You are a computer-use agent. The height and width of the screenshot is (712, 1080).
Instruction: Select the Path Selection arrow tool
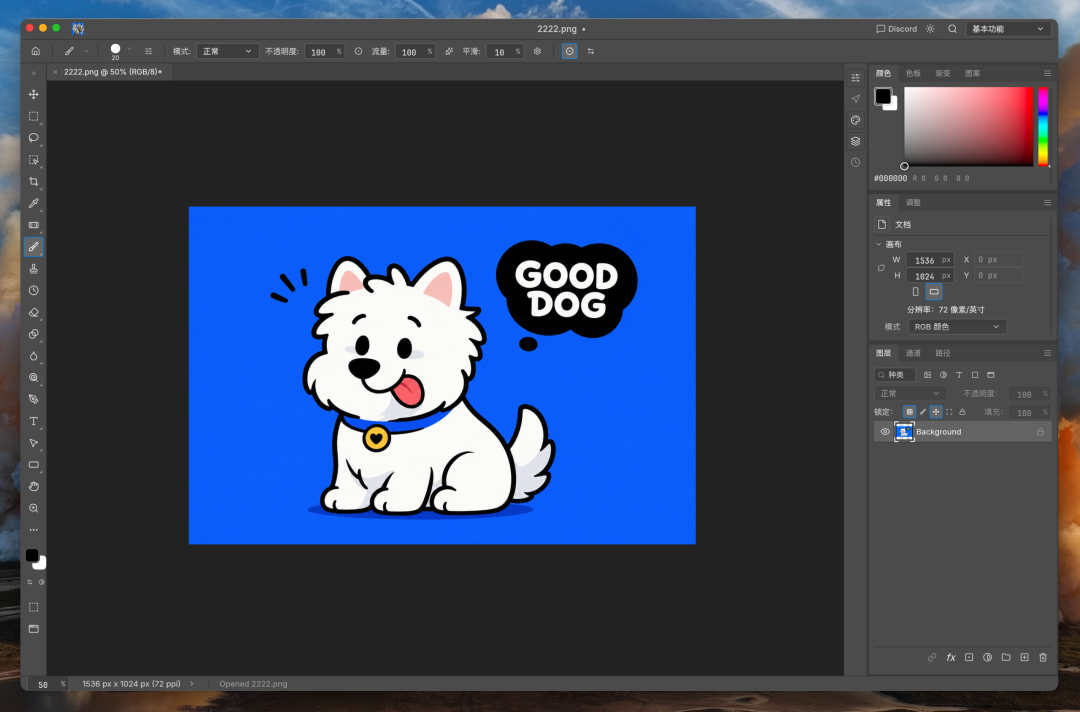33,443
